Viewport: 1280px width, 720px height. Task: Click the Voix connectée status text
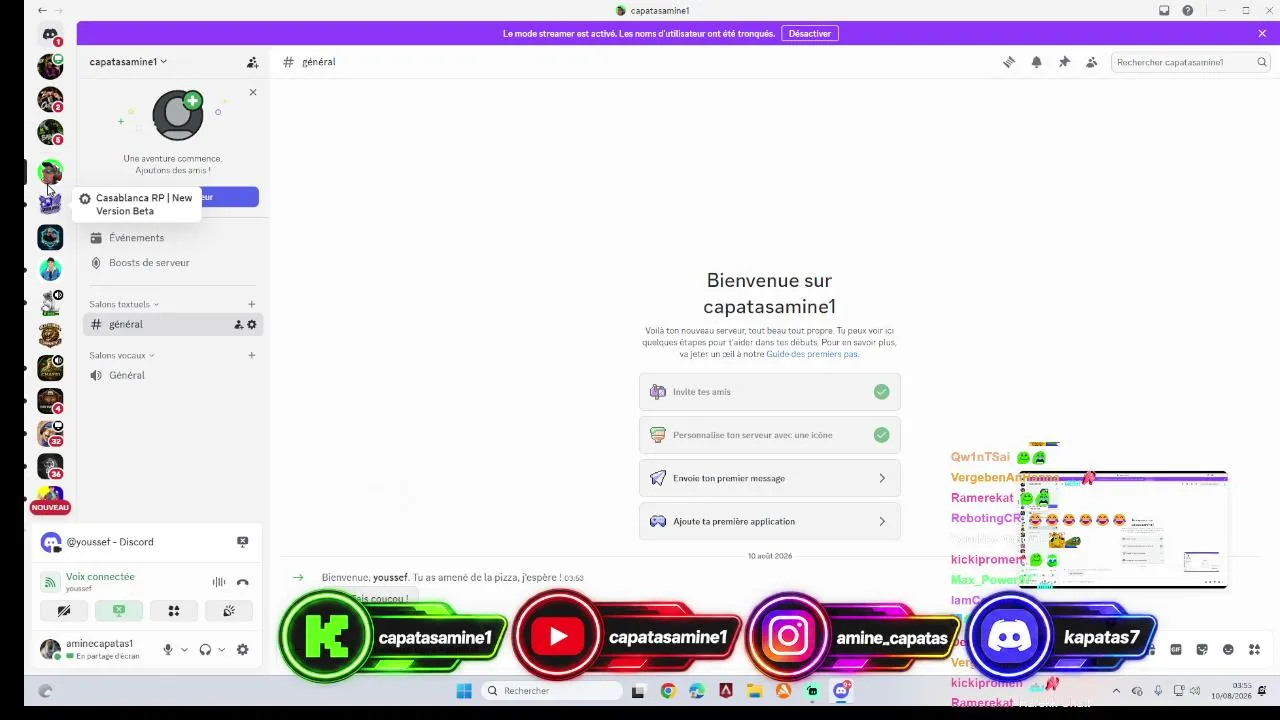click(x=100, y=577)
